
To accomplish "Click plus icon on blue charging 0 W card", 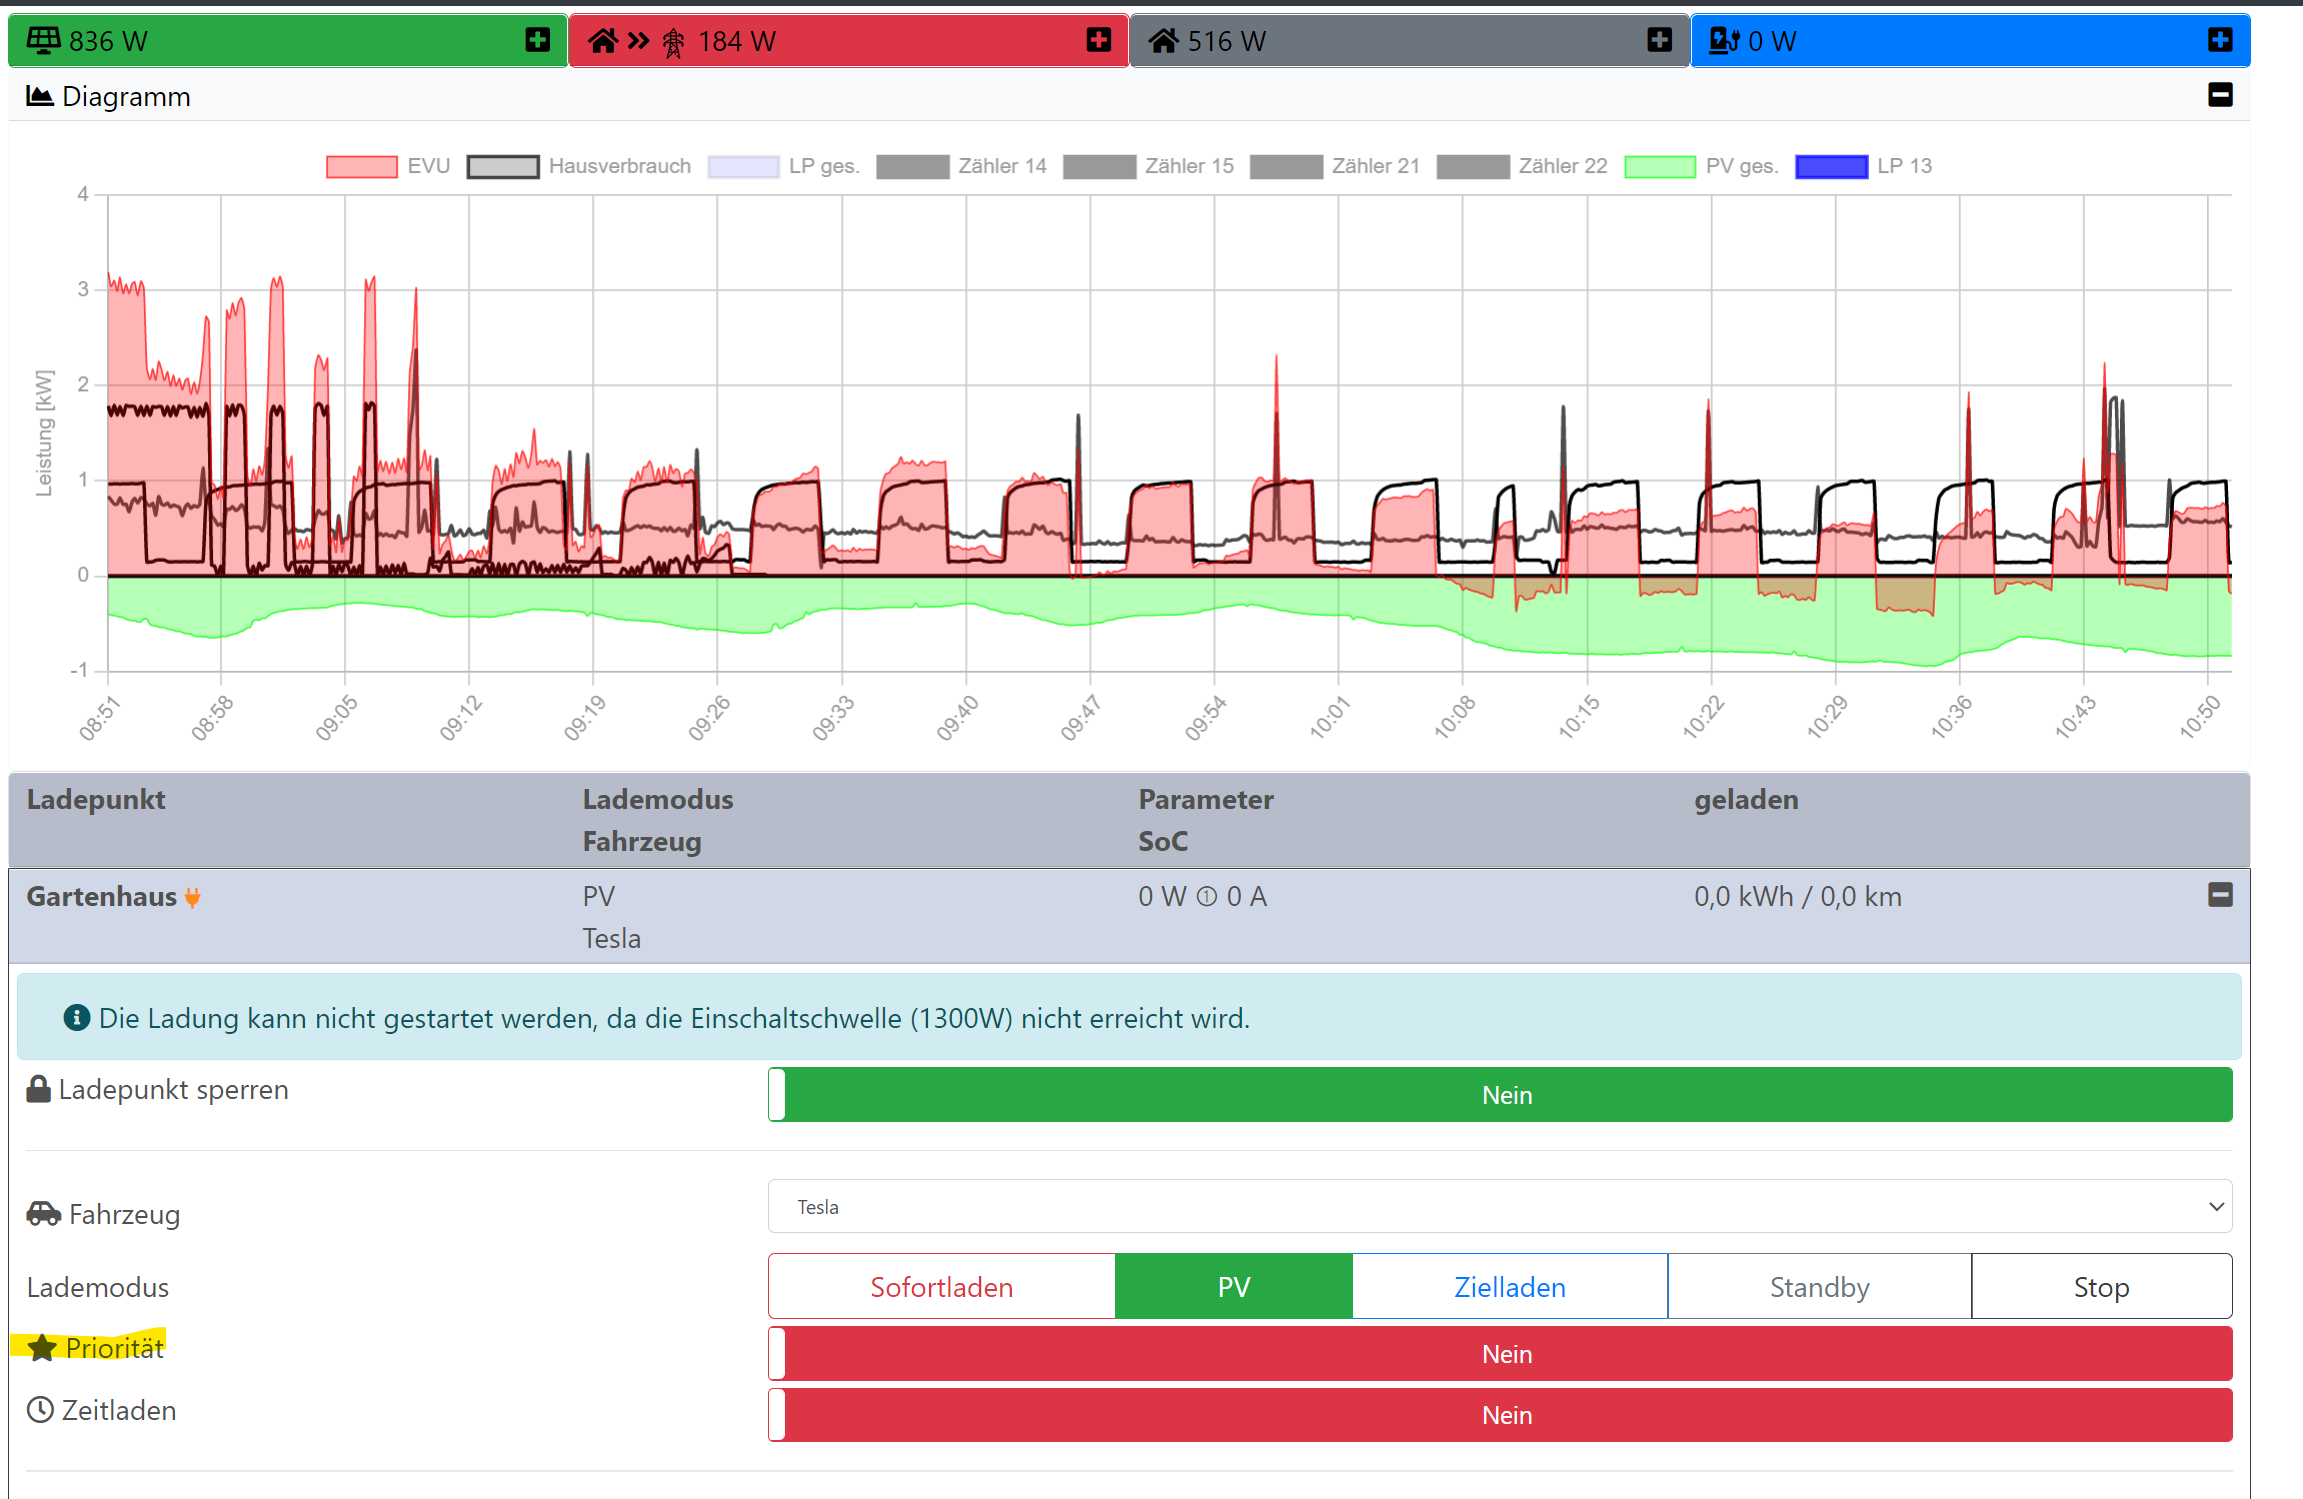I will pos(2220,40).
